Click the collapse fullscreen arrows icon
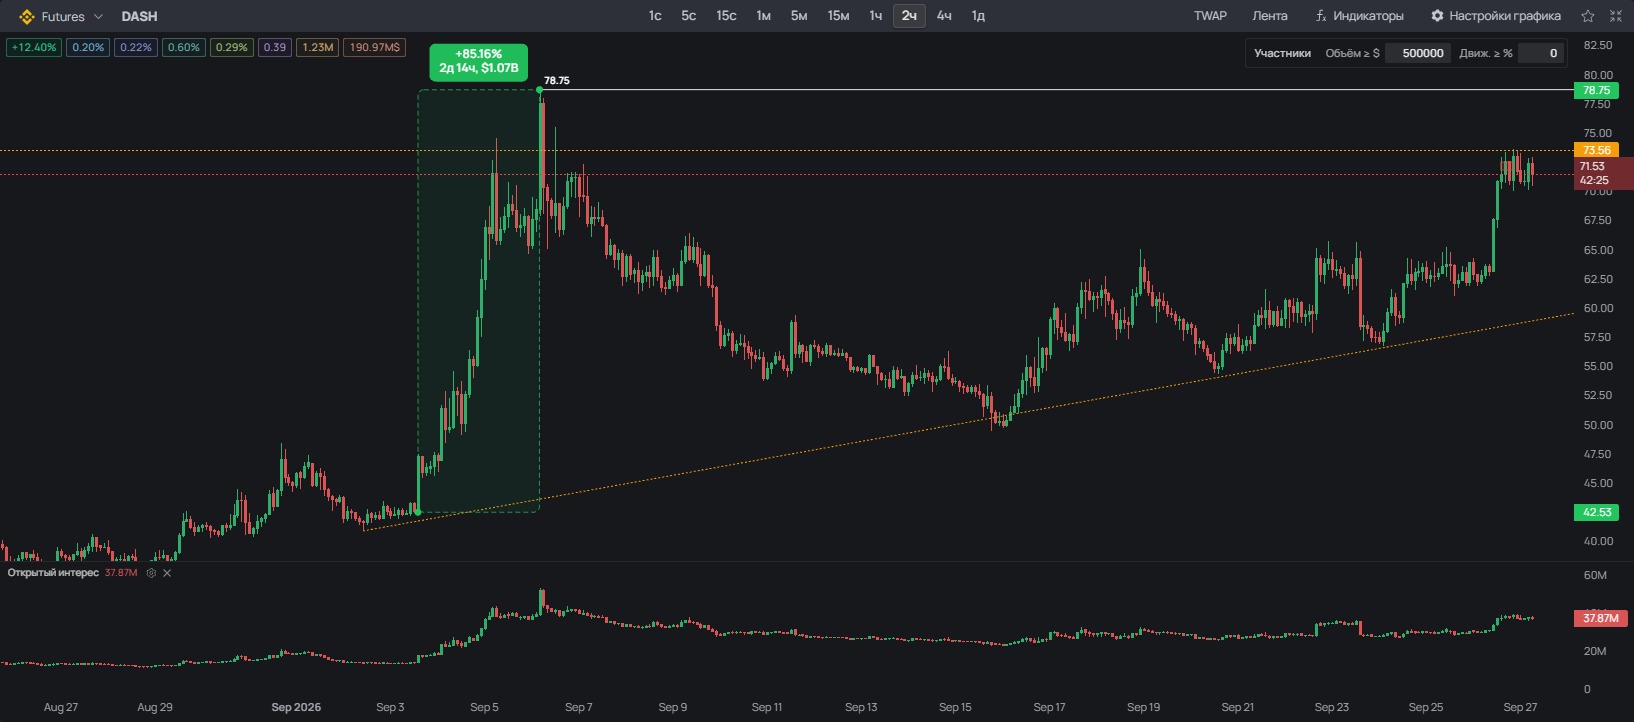The width and height of the screenshot is (1634, 722). (1616, 16)
